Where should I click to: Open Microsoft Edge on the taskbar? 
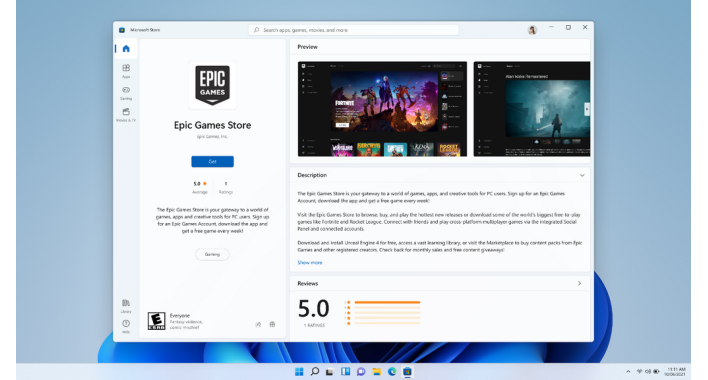tap(392, 371)
